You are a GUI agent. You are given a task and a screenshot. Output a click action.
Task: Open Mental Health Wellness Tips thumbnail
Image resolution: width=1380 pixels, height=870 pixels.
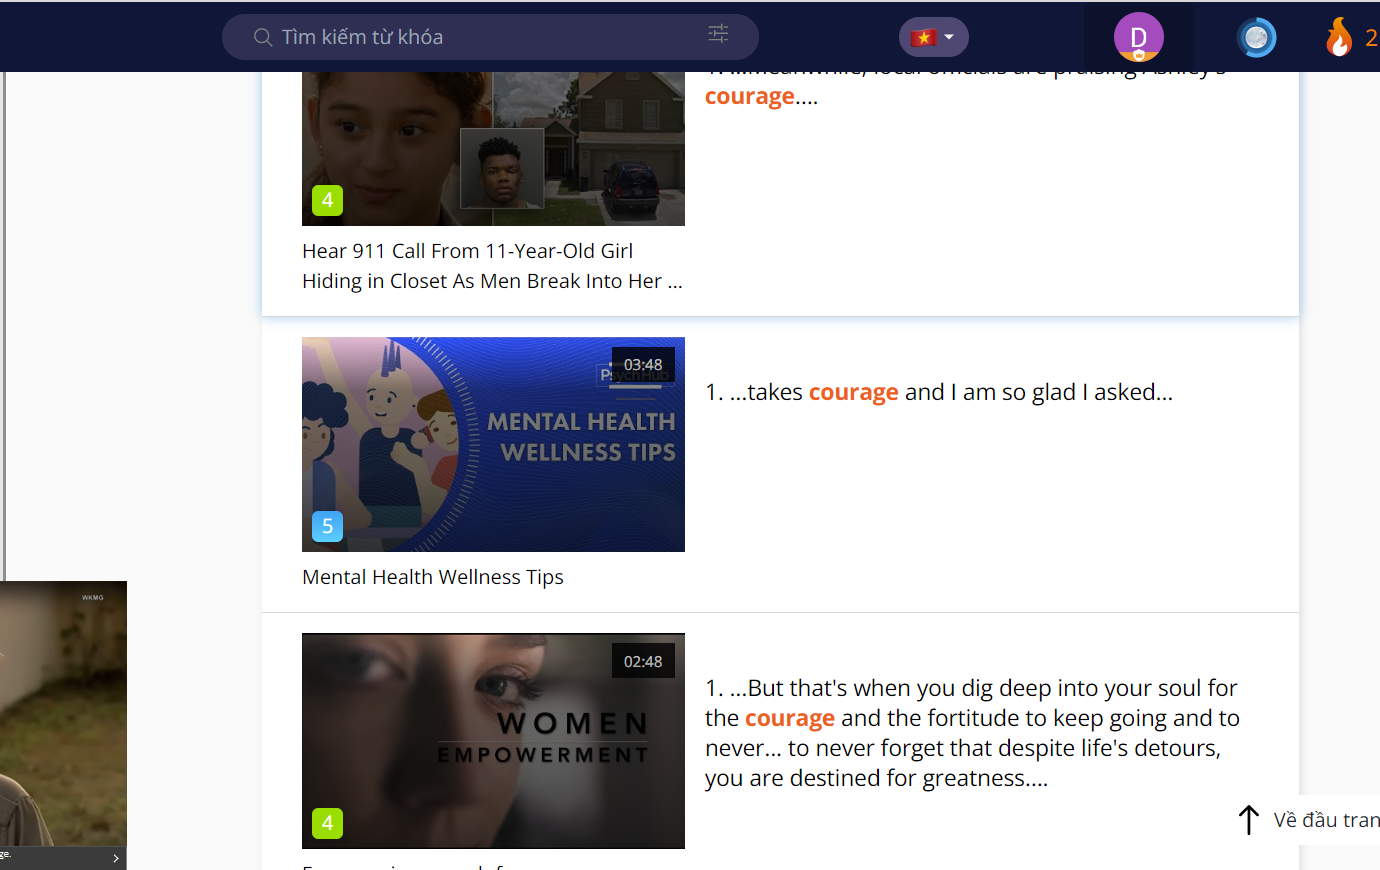[493, 444]
